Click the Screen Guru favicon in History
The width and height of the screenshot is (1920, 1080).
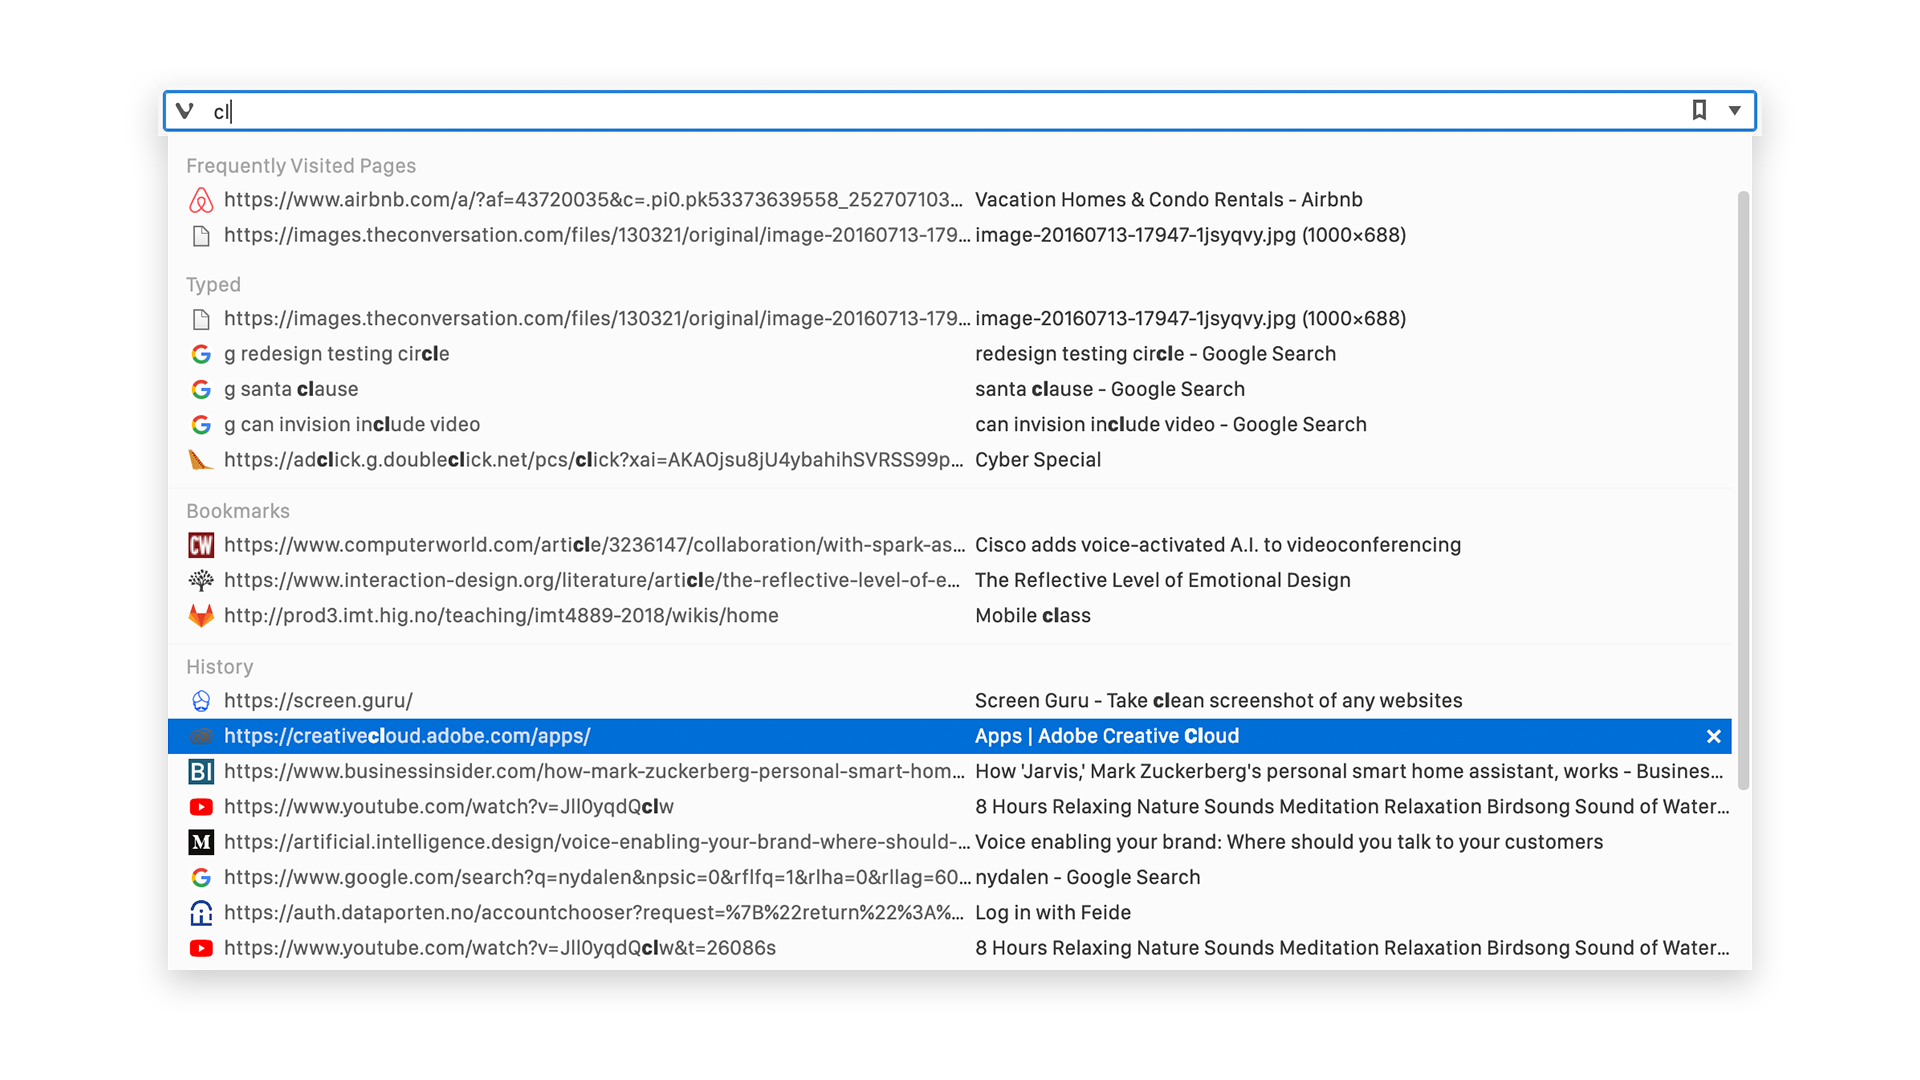coord(201,700)
